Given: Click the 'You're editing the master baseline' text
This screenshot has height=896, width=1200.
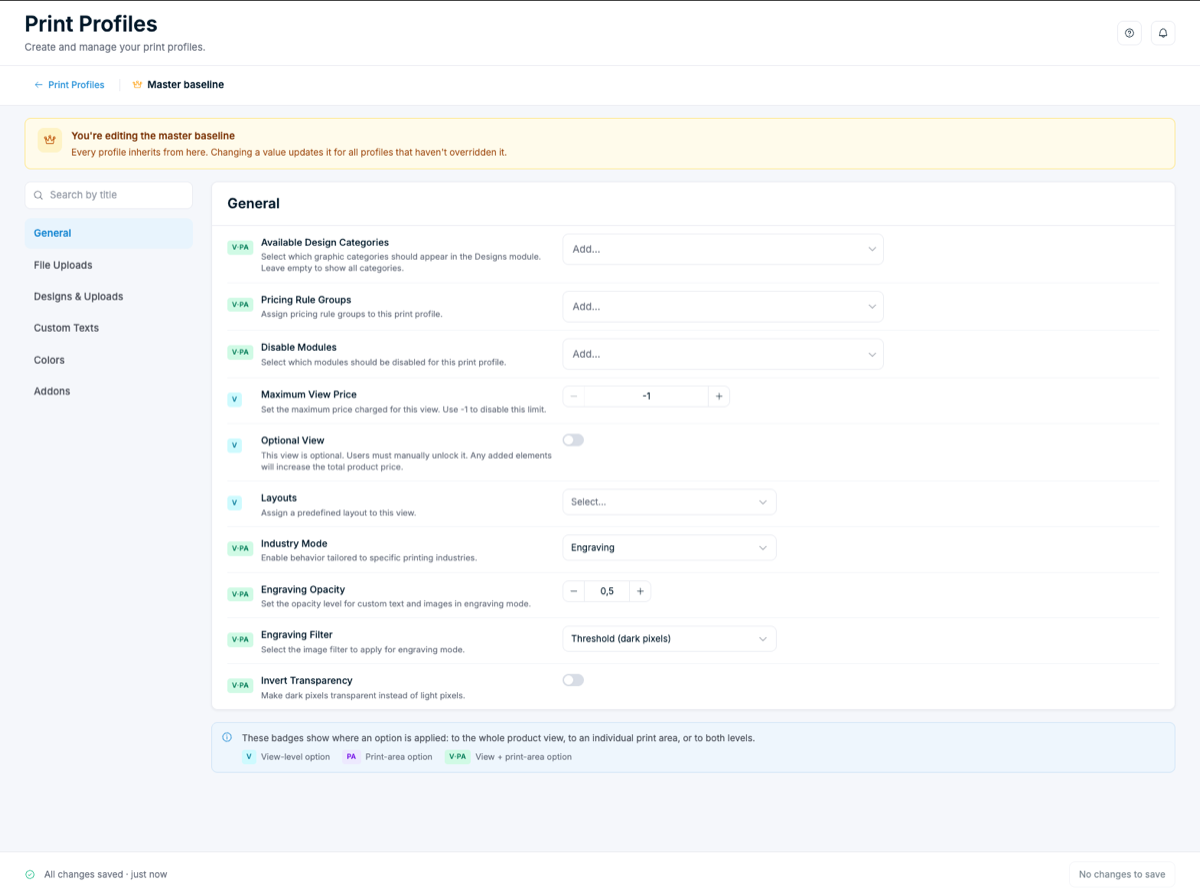Looking at the screenshot, I should tap(153, 136).
